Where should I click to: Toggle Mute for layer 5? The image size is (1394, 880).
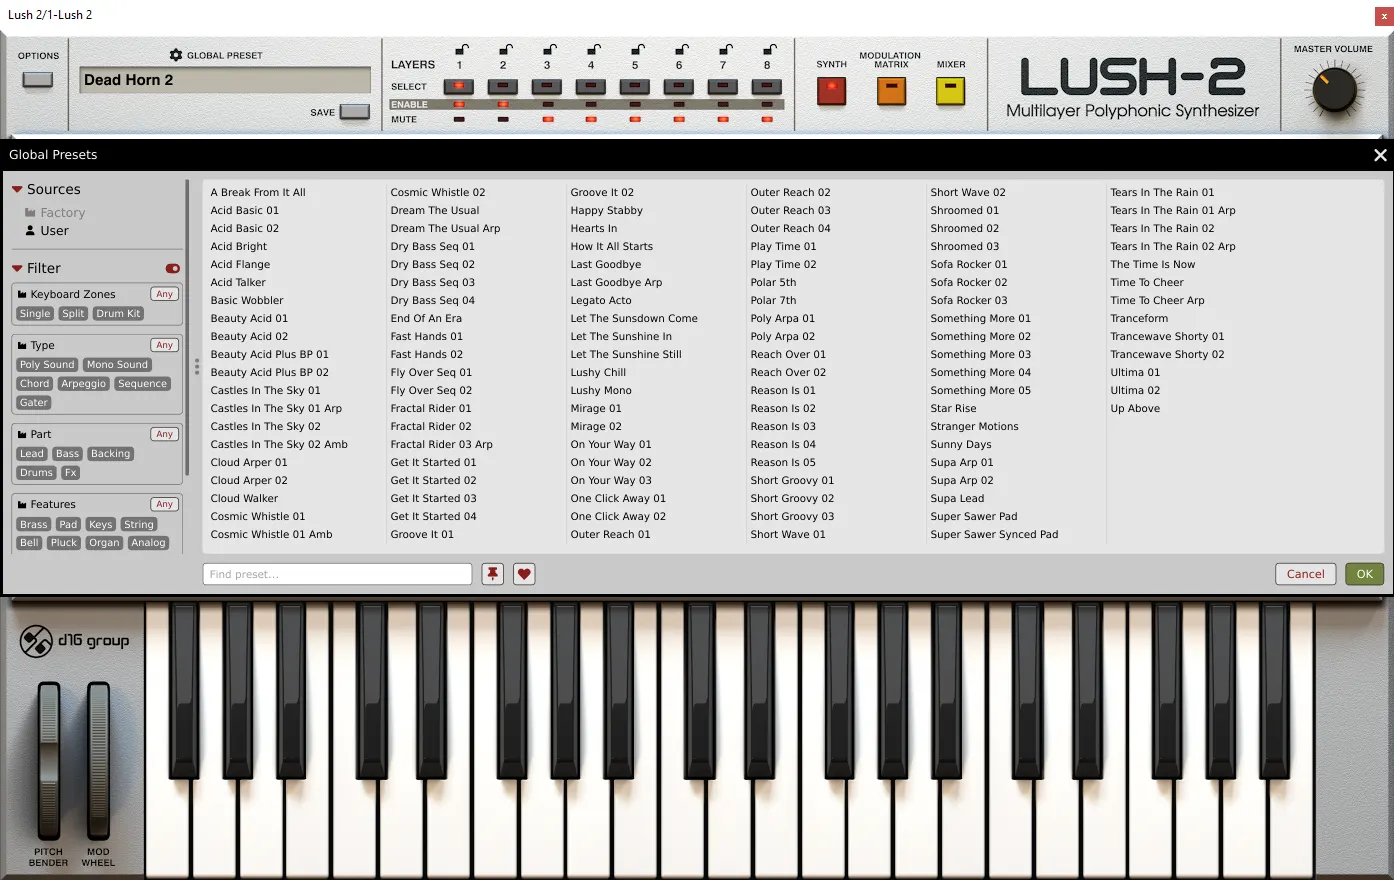pos(635,119)
